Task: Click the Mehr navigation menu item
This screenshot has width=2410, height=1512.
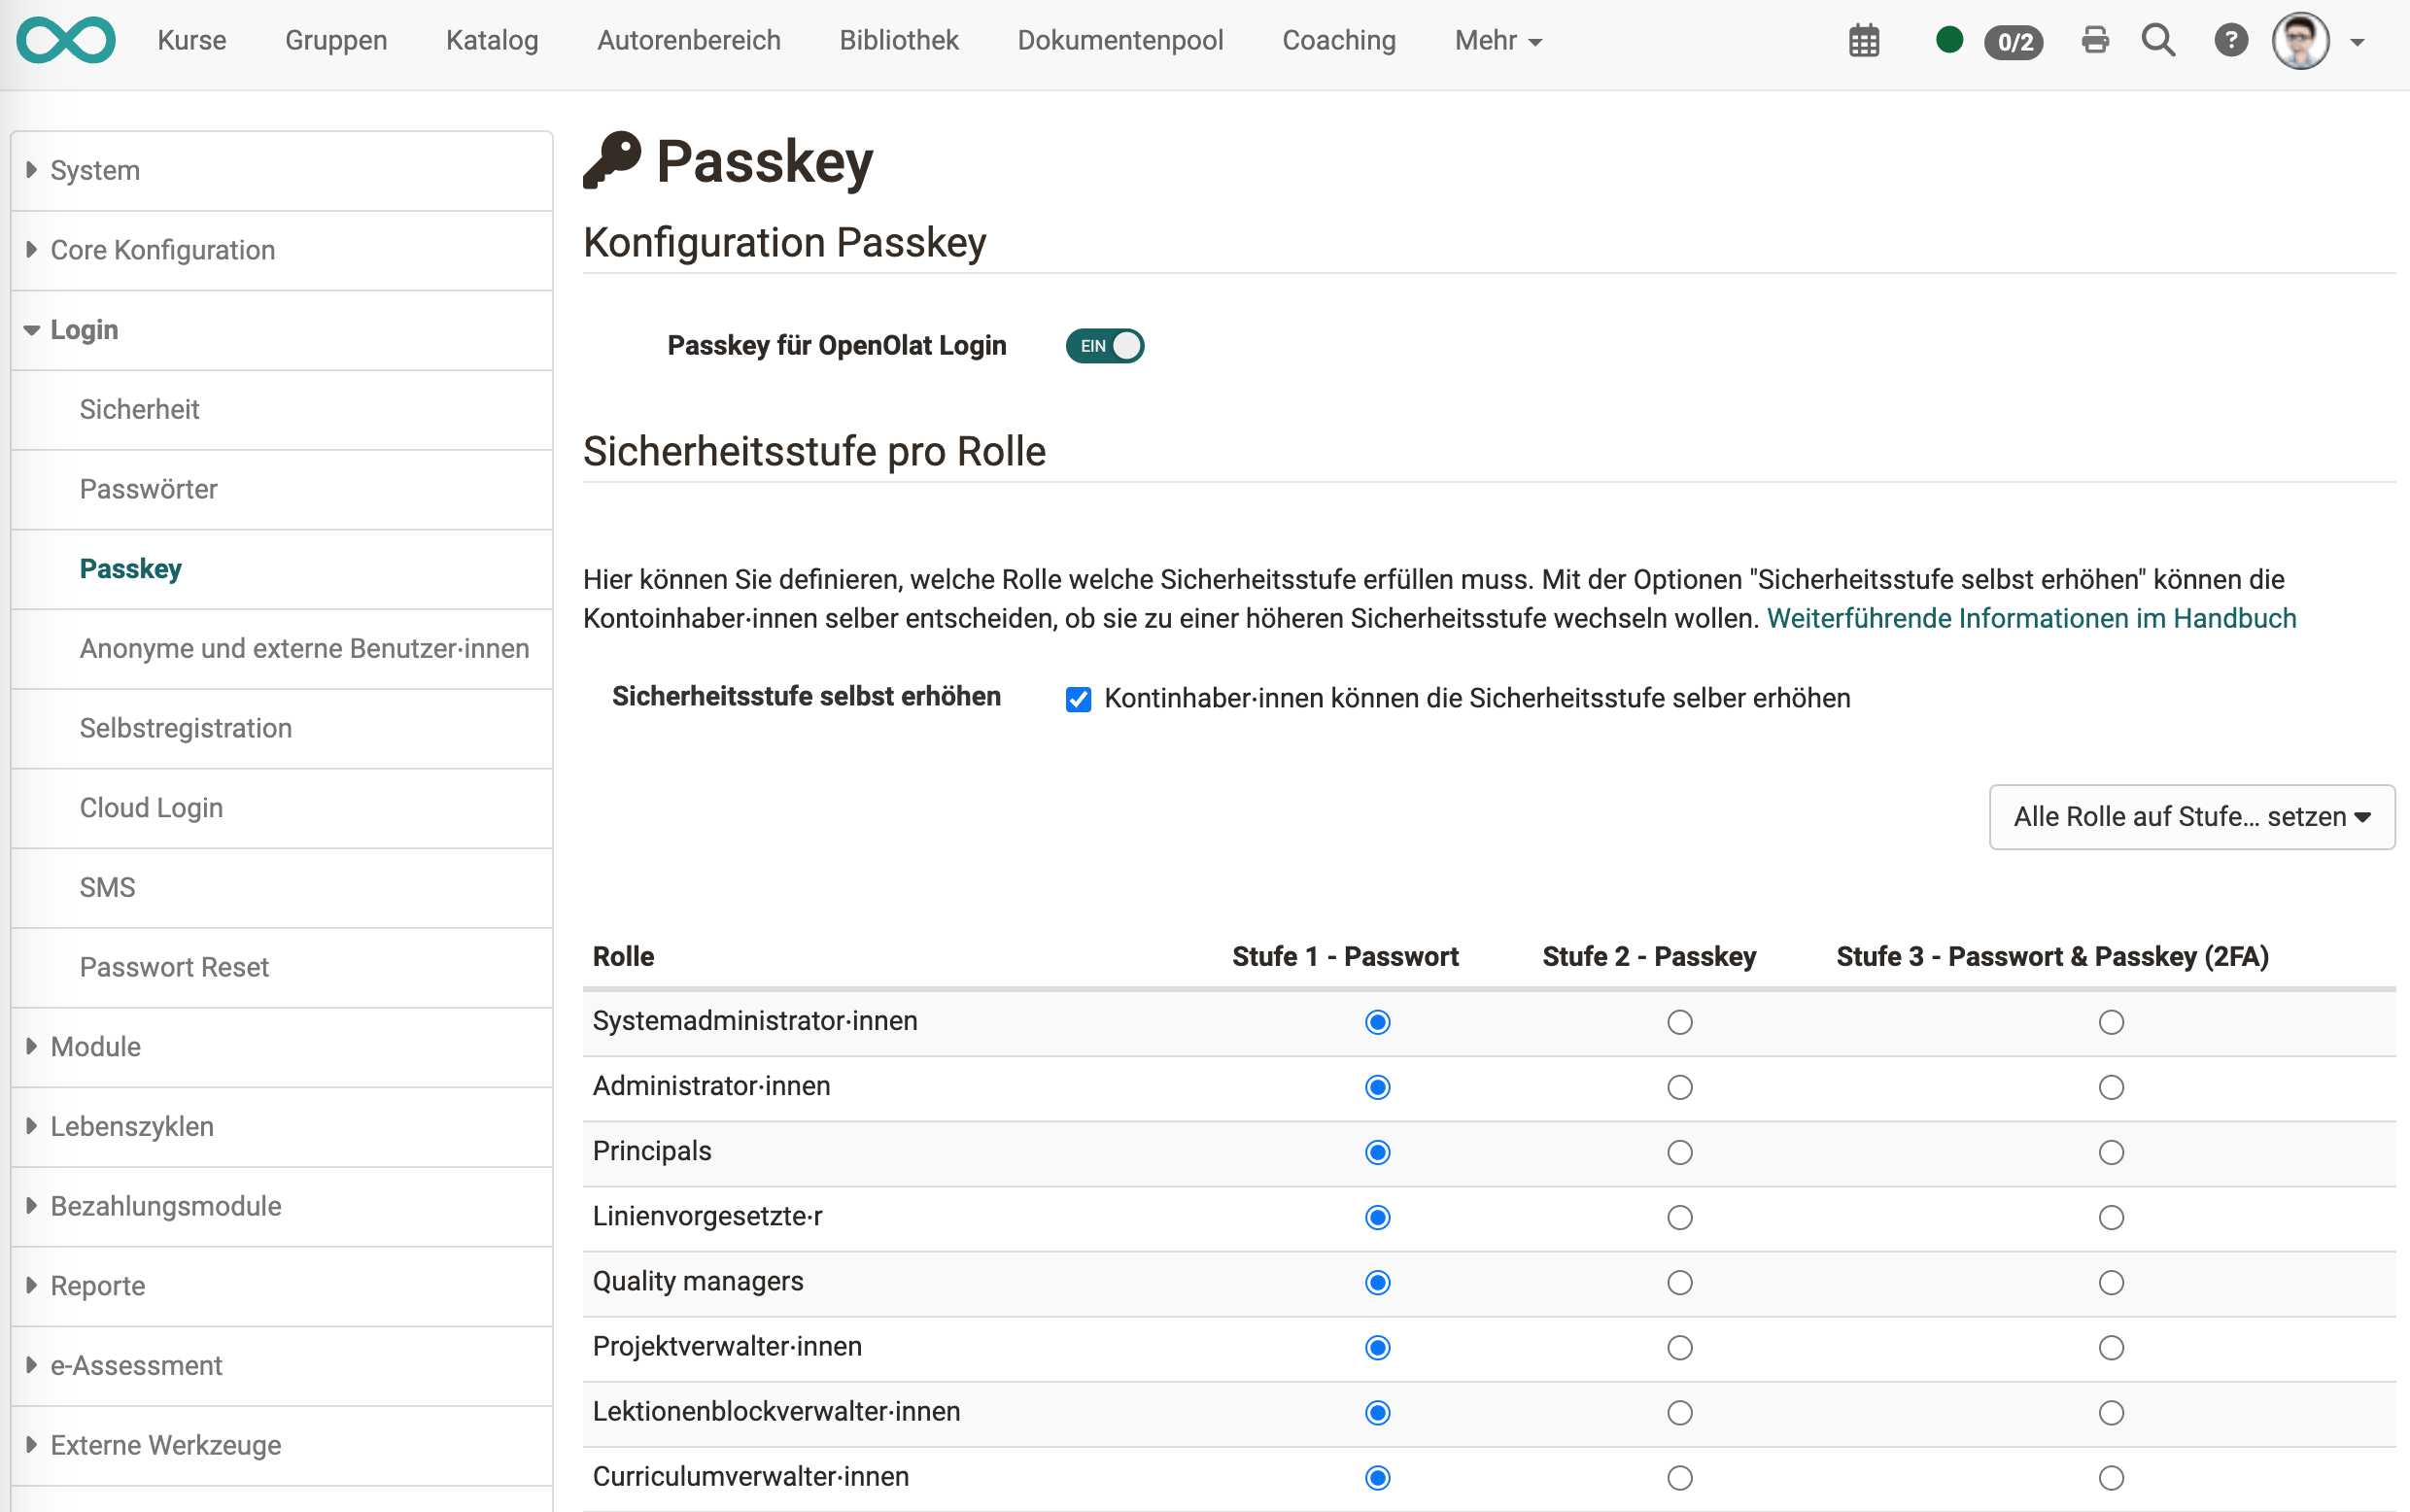Action: click(x=1498, y=38)
